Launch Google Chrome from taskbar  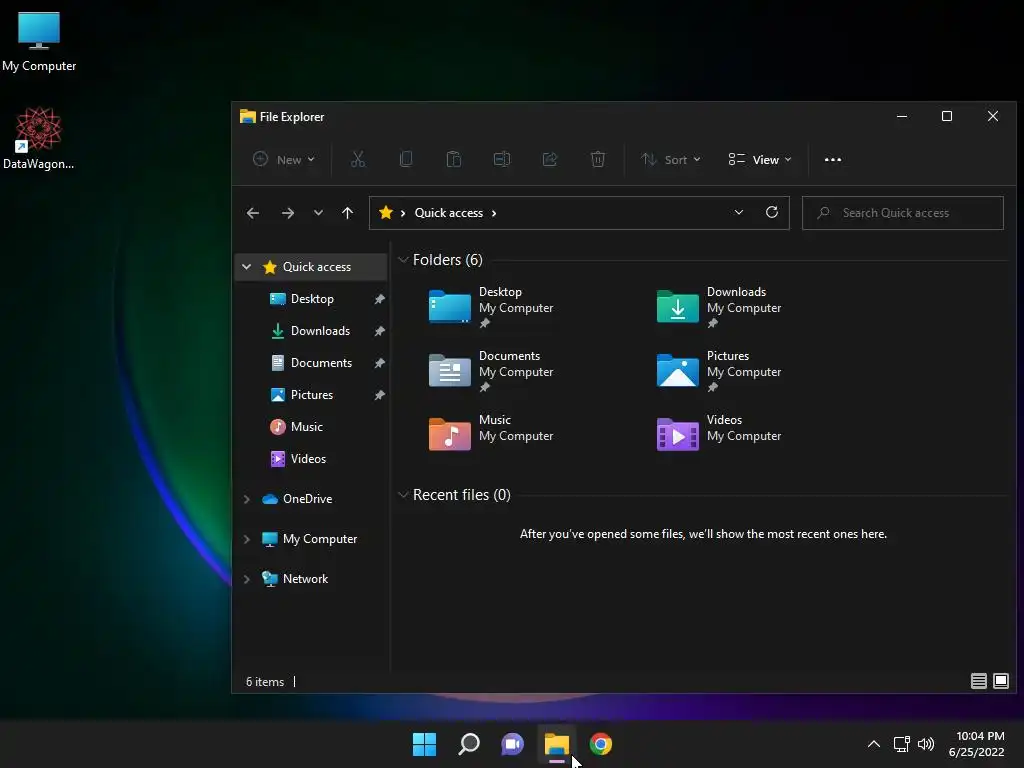click(x=601, y=744)
